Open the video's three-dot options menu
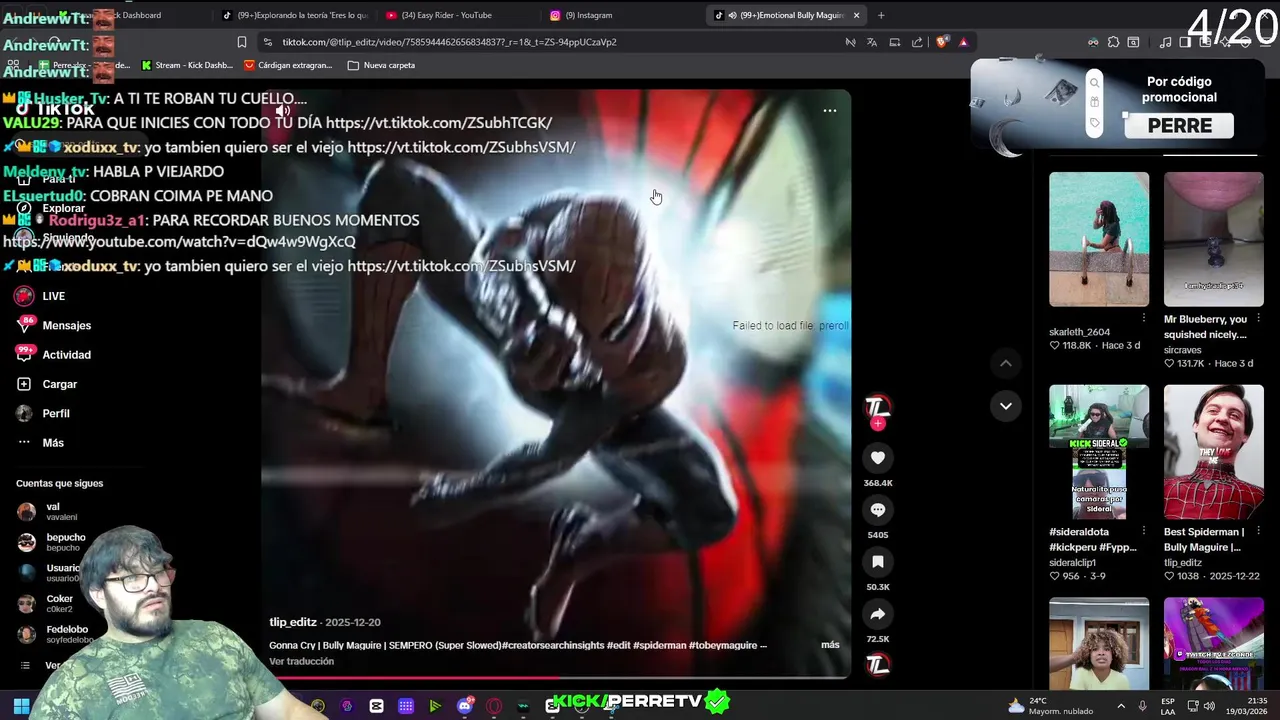The image size is (1280, 720). tap(829, 111)
